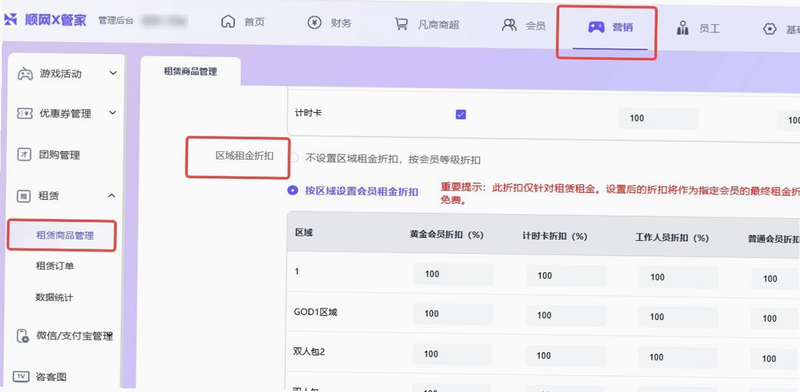Edit 黄金会员折扣 field for 双人包2
800x392 pixels.
click(x=452, y=354)
